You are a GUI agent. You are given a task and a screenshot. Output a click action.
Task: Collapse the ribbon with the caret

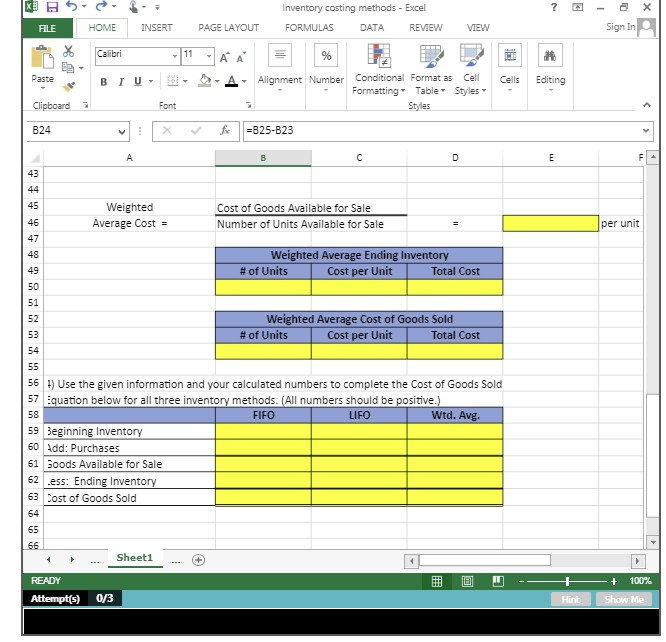pos(646,105)
